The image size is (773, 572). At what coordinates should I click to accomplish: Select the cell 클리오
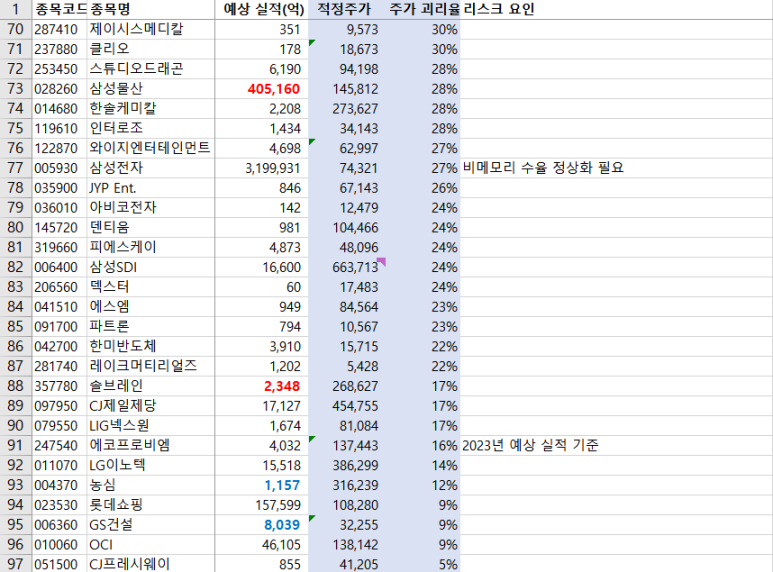click(151, 49)
